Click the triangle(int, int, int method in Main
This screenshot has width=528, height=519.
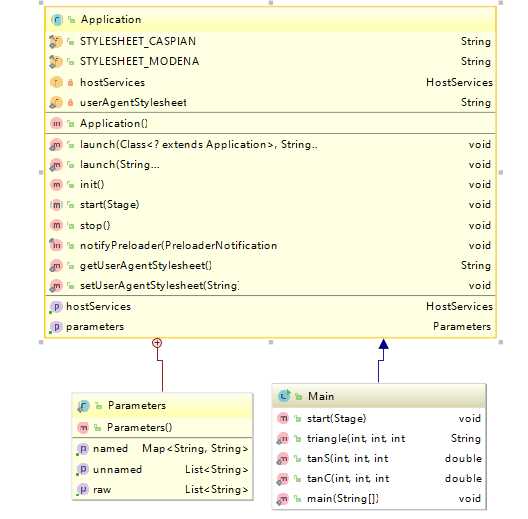[x=356, y=439]
